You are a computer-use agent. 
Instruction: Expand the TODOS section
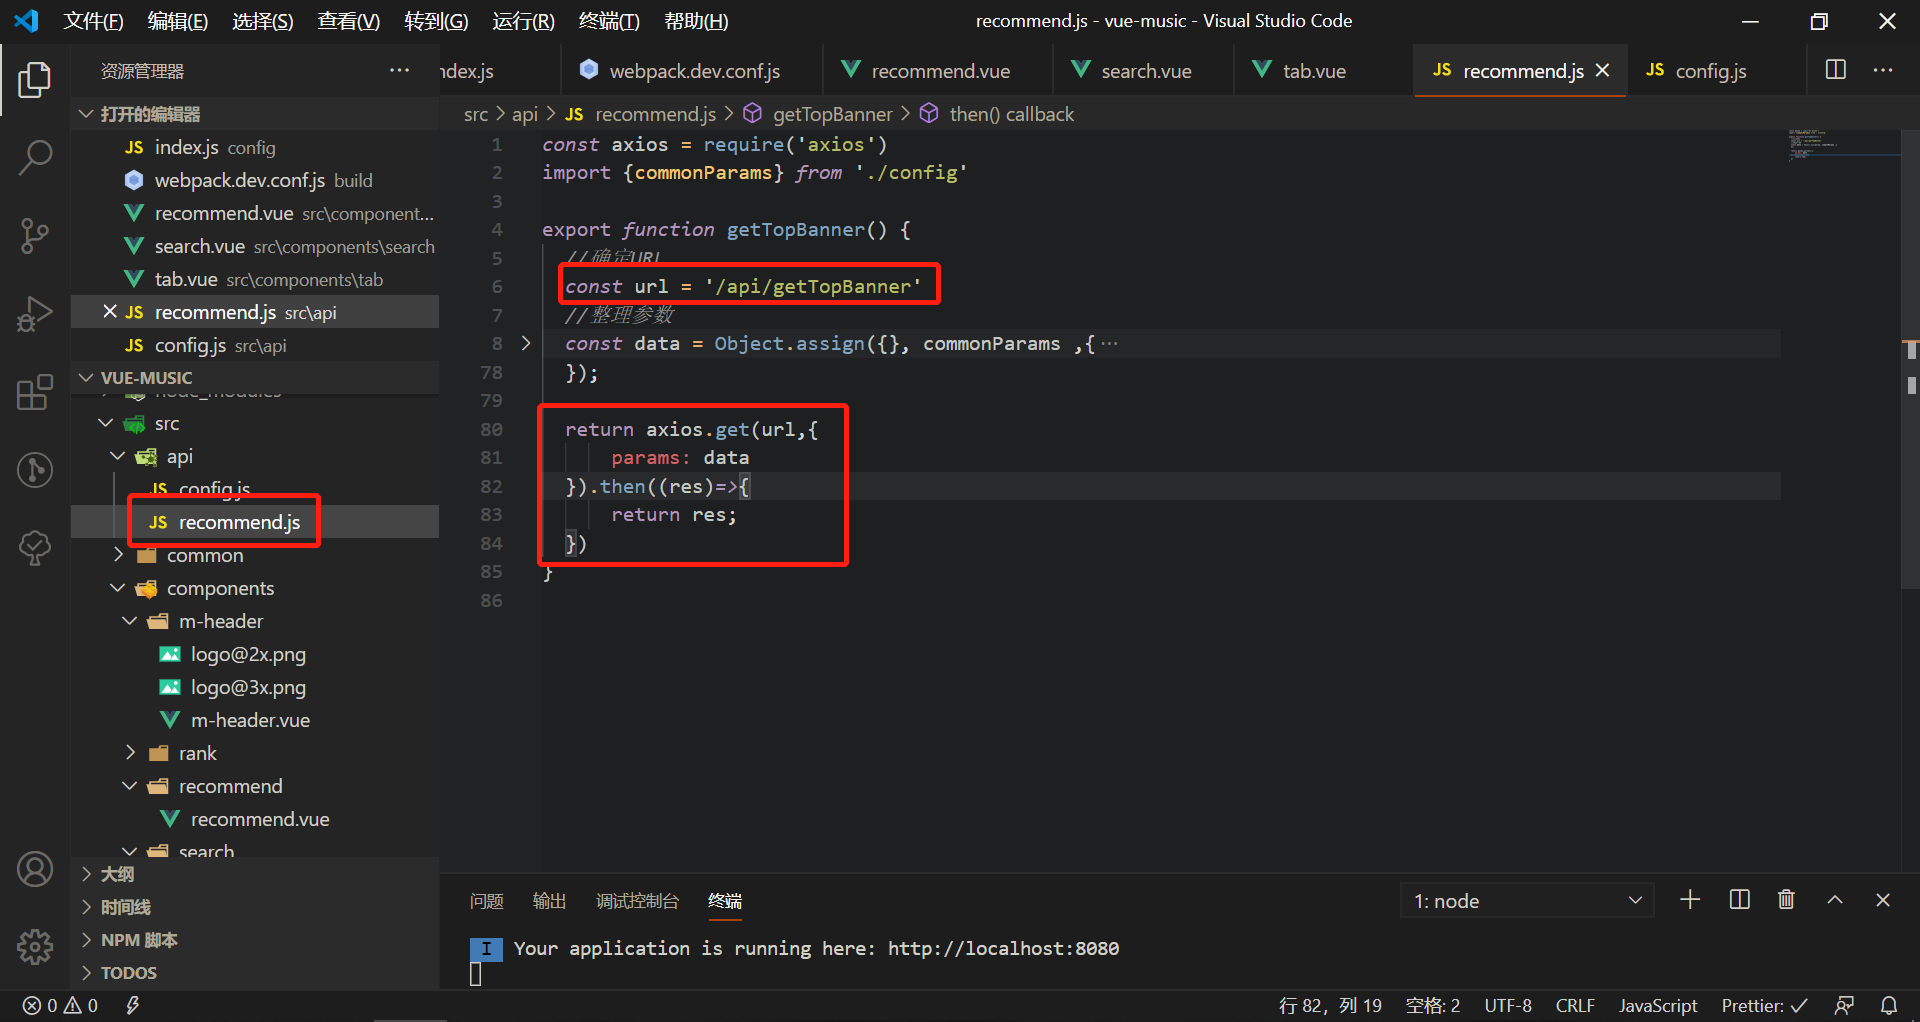click(x=256, y=973)
